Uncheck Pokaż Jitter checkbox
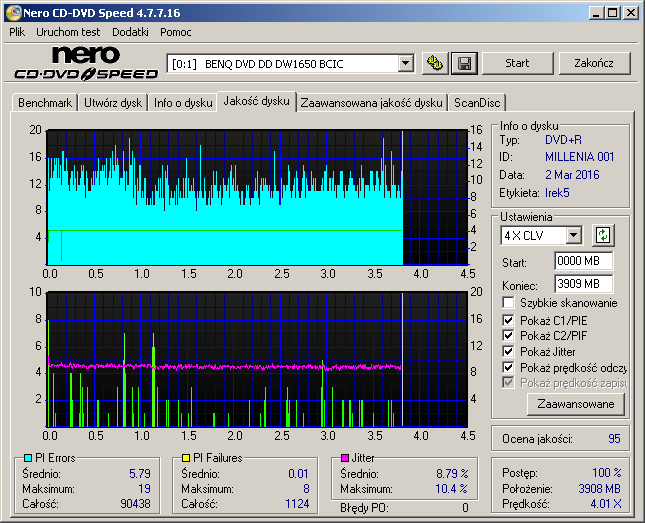The height and width of the screenshot is (523, 645). (x=508, y=351)
